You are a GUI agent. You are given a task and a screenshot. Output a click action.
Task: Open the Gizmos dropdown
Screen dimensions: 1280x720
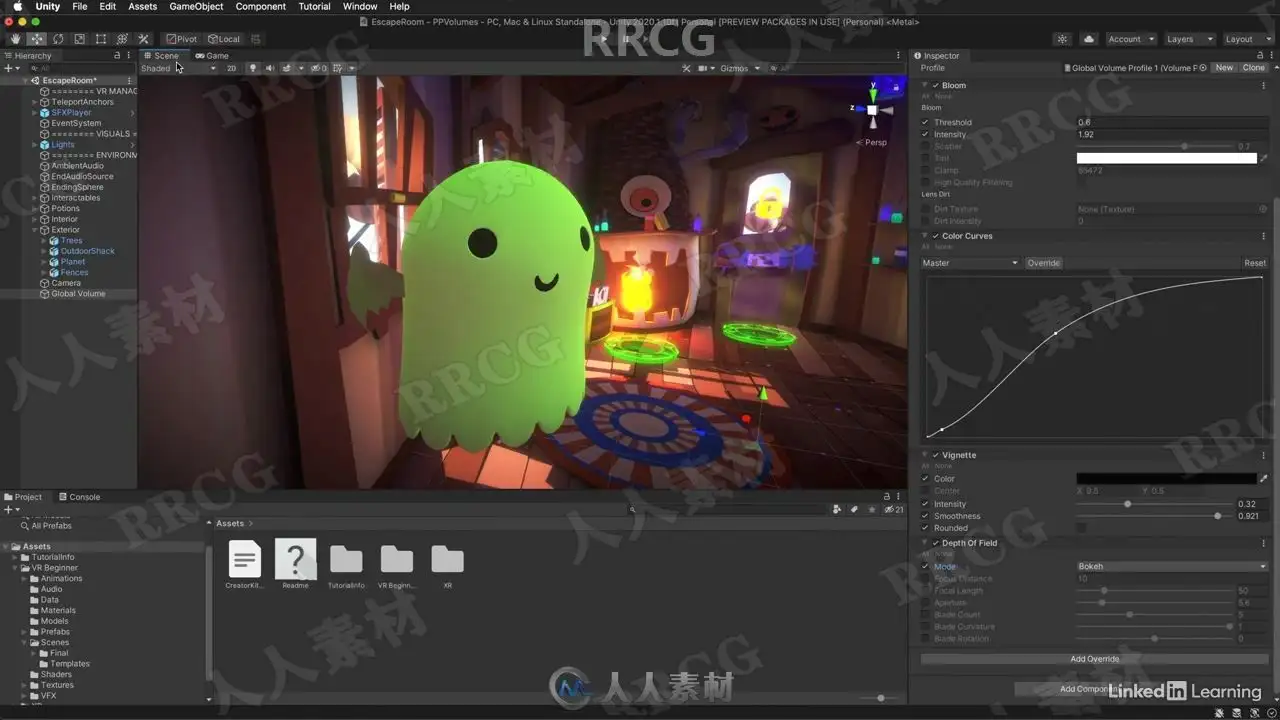(741, 68)
